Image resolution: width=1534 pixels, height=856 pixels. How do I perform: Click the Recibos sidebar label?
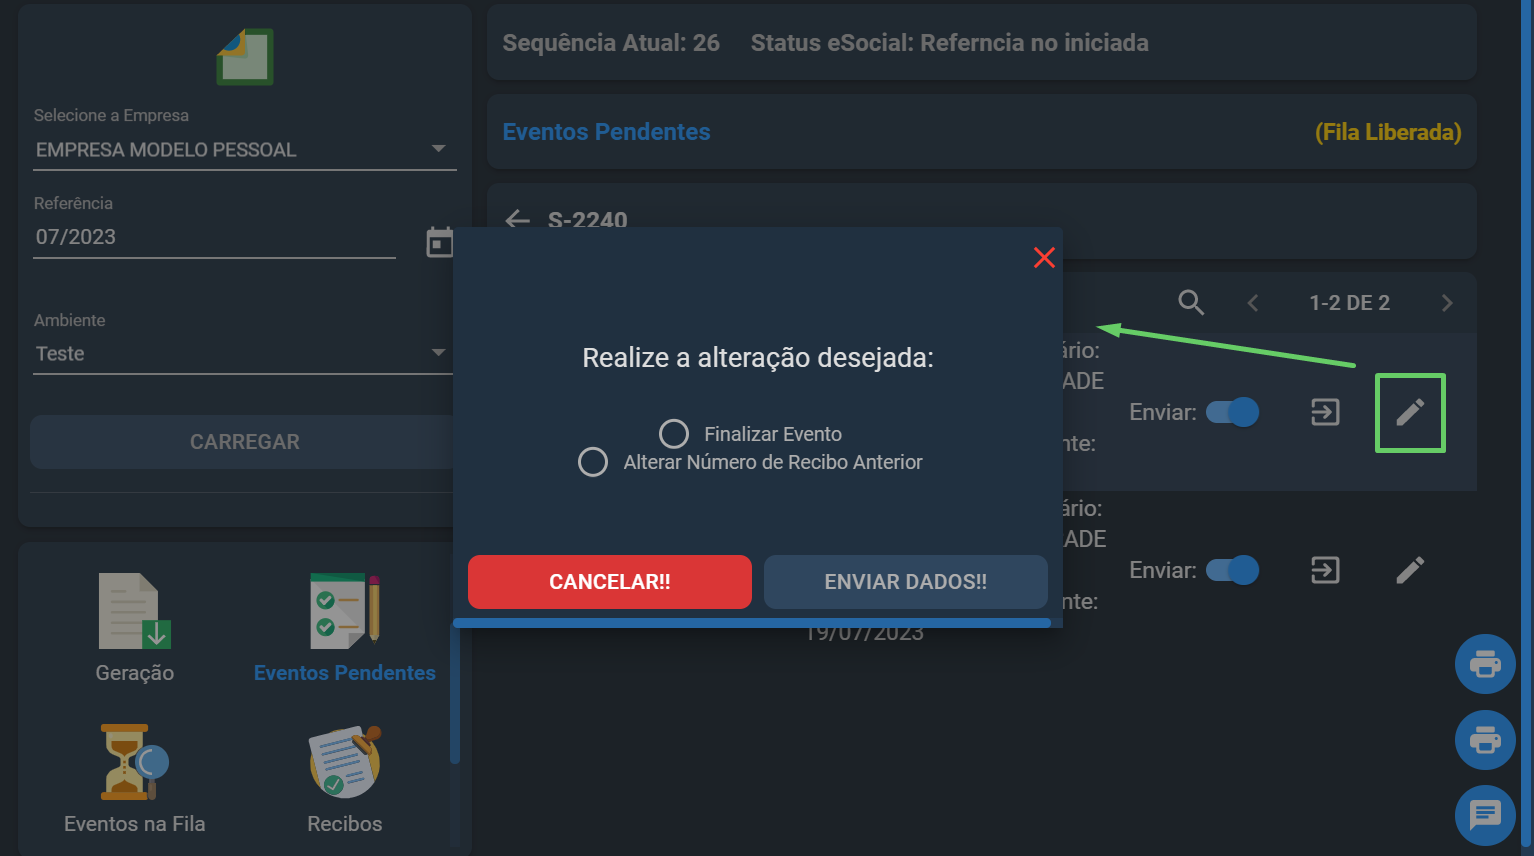pyautogui.click(x=345, y=824)
